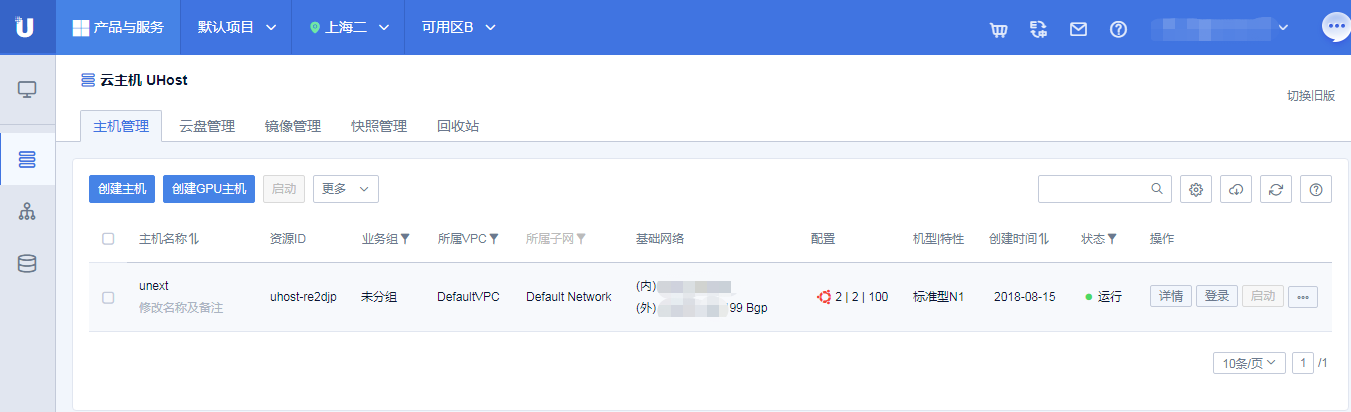Switch to 回收站 tab
This screenshot has height=412, width=1351.
pyautogui.click(x=458, y=126)
